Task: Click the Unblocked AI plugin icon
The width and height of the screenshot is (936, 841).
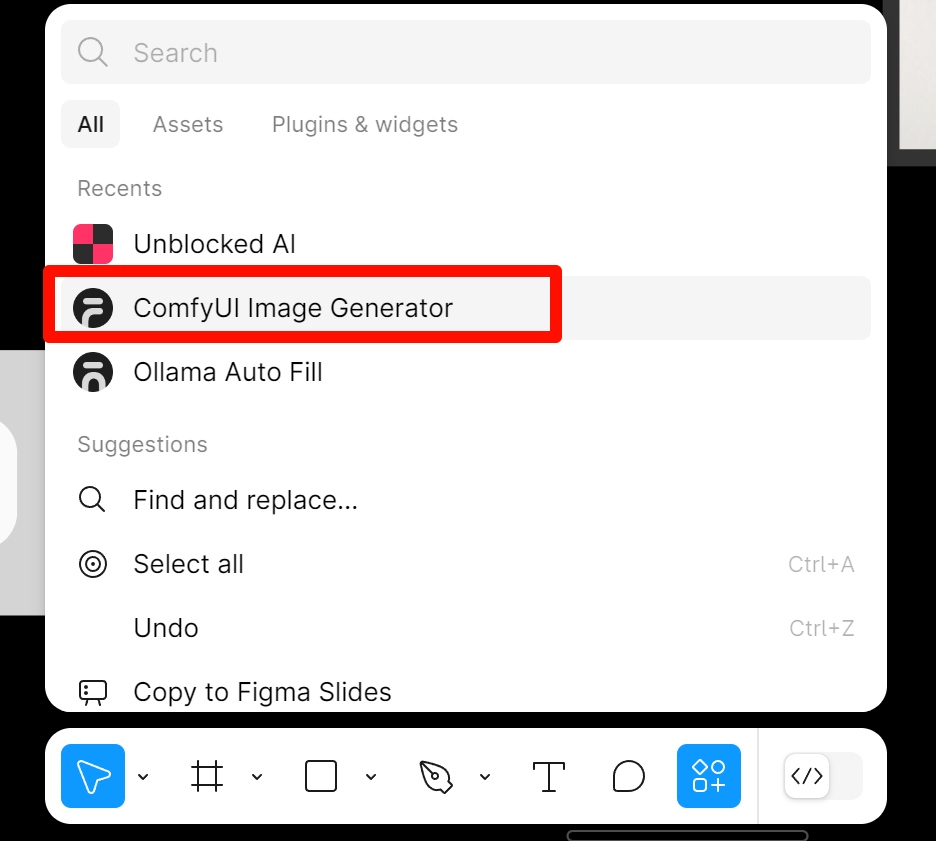Action: point(93,244)
